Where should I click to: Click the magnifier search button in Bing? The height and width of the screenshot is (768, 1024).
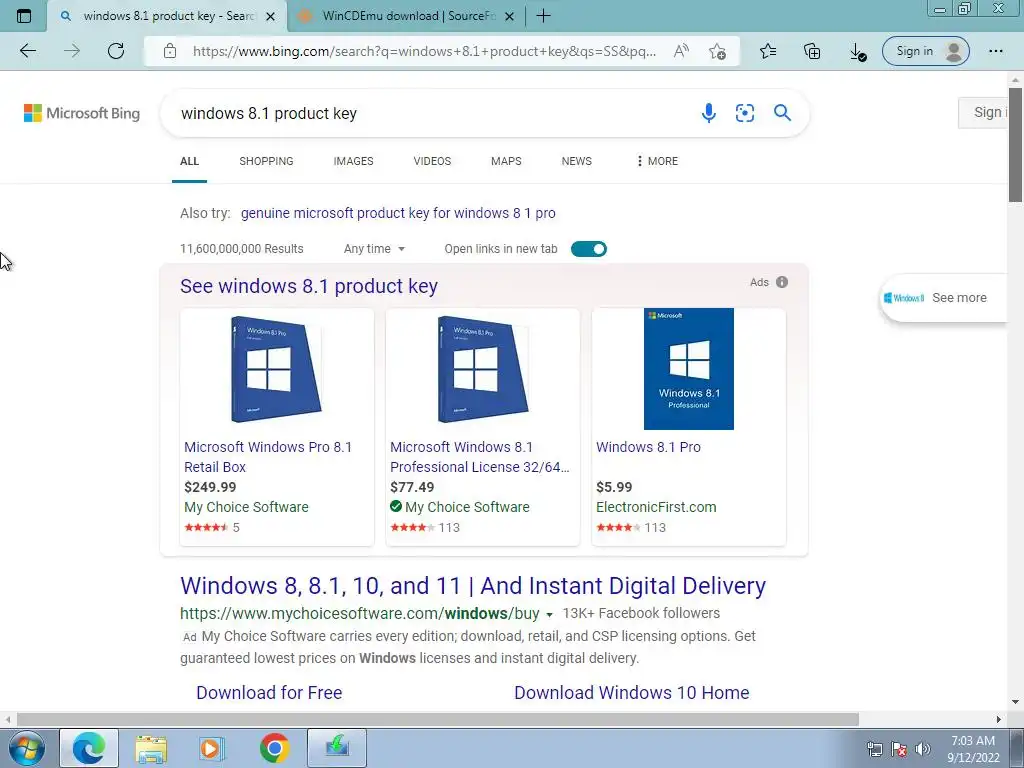coord(782,113)
